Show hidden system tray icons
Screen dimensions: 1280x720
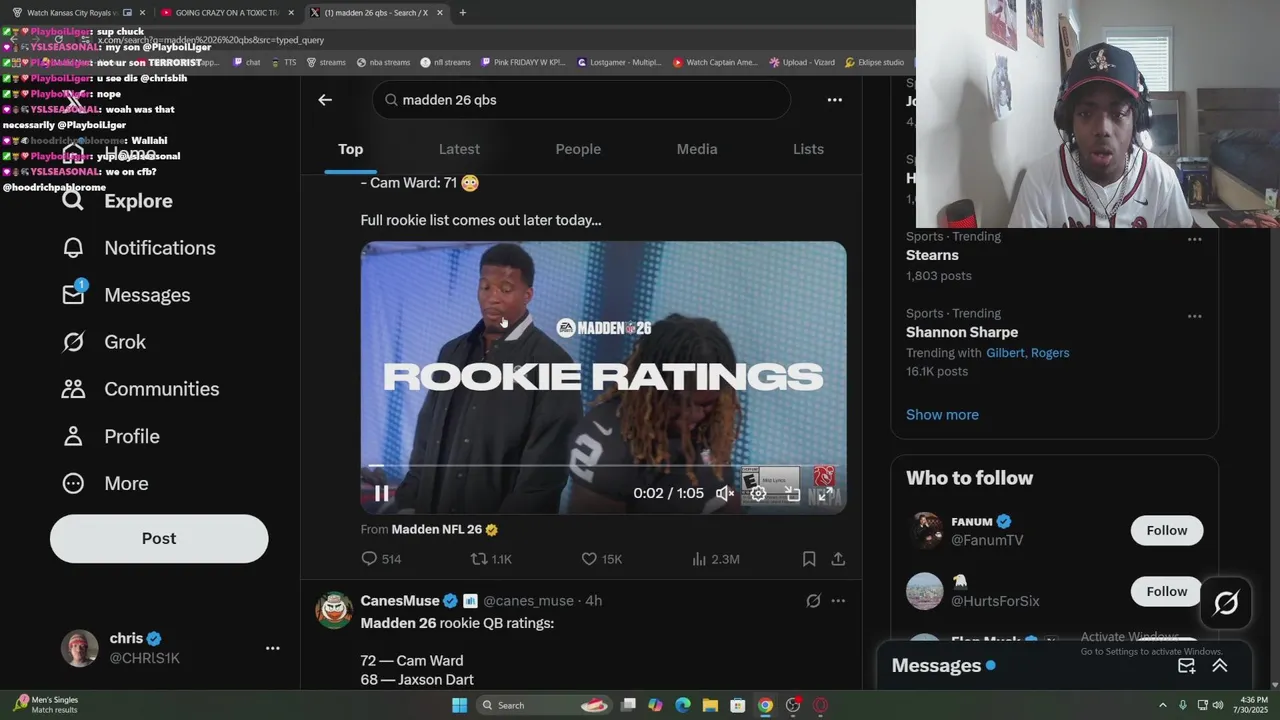1163,705
